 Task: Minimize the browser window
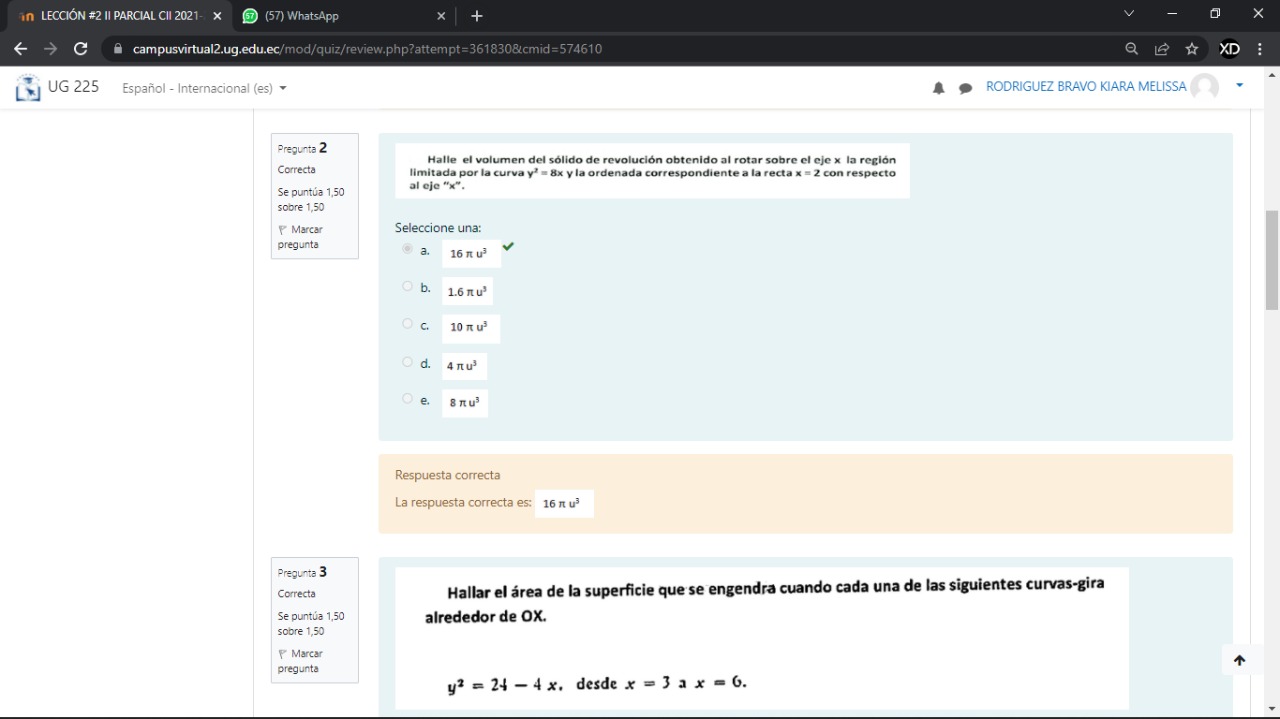click(1172, 14)
